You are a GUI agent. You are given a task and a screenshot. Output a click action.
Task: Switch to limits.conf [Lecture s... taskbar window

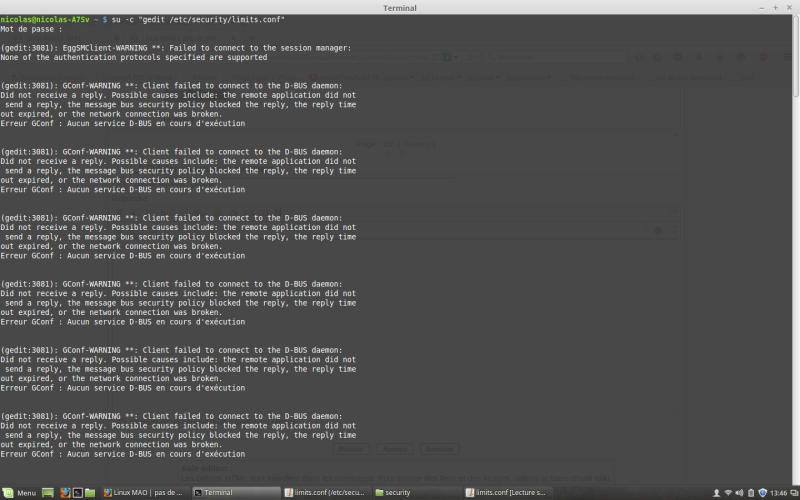click(508, 493)
